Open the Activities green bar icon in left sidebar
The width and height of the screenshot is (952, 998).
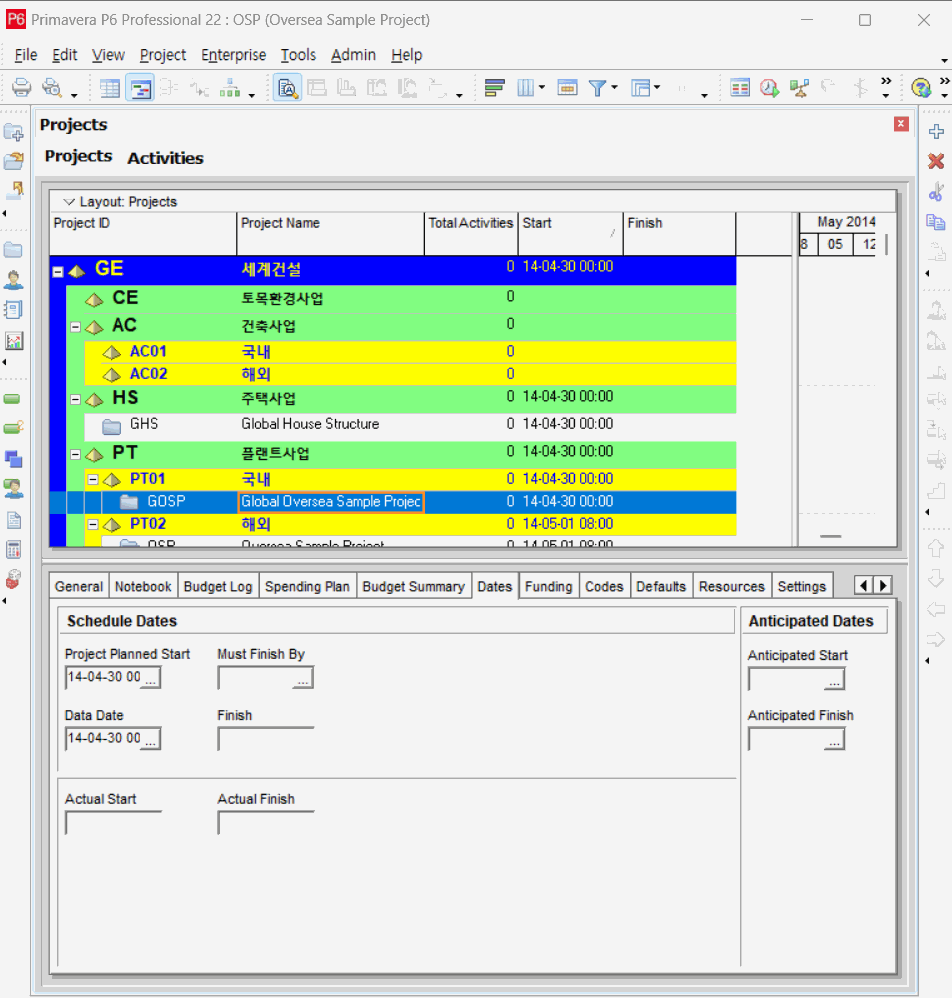tap(12, 399)
